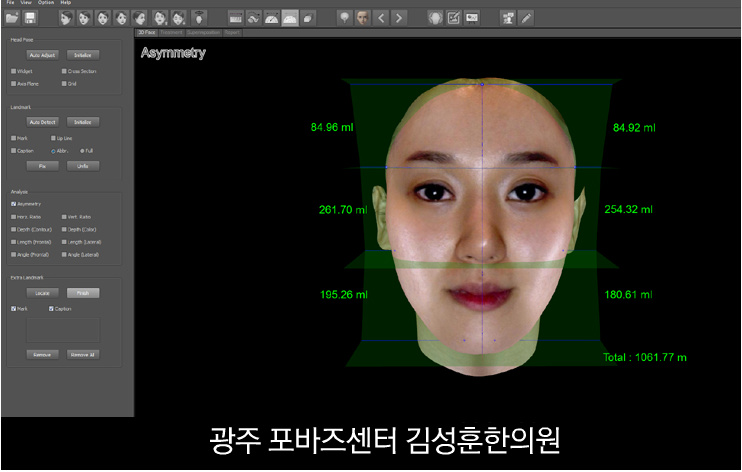Click the Remove All button
The image size is (742, 472).
[82, 355]
